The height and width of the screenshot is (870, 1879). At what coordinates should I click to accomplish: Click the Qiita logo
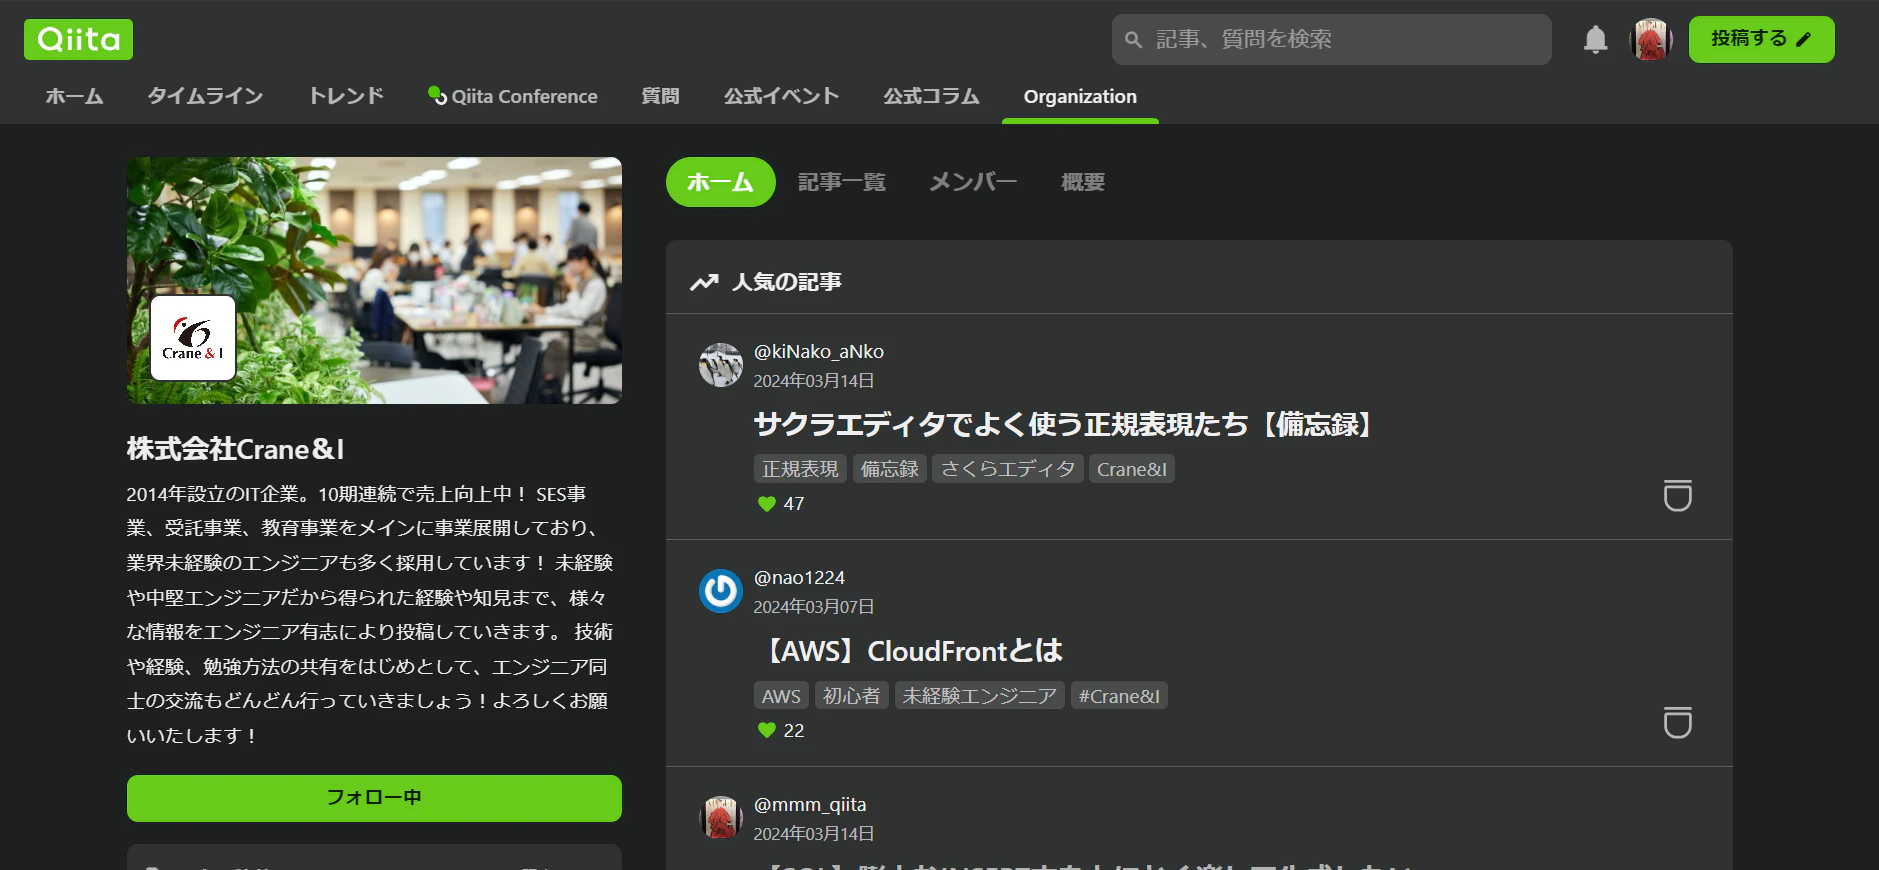[x=78, y=39]
